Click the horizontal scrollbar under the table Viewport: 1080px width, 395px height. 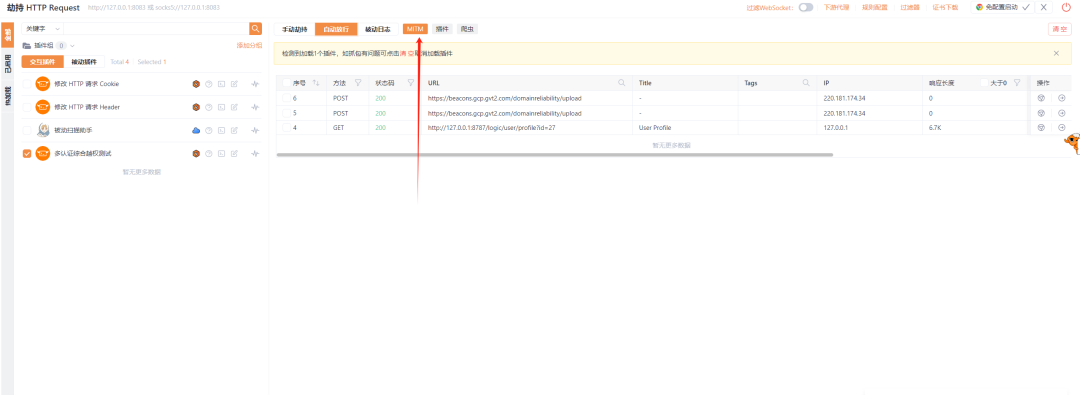click(554, 155)
